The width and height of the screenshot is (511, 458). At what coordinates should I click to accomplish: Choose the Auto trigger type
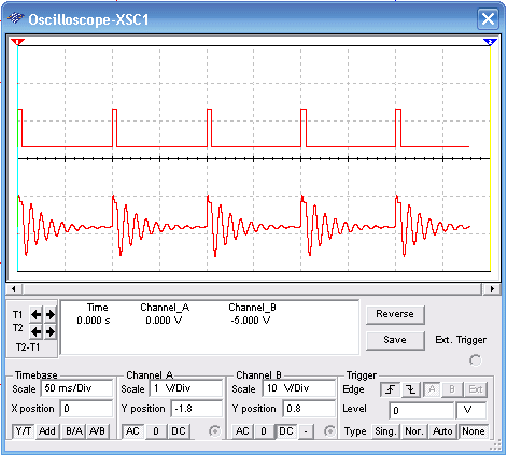pyautogui.click(x=442, y=431)
